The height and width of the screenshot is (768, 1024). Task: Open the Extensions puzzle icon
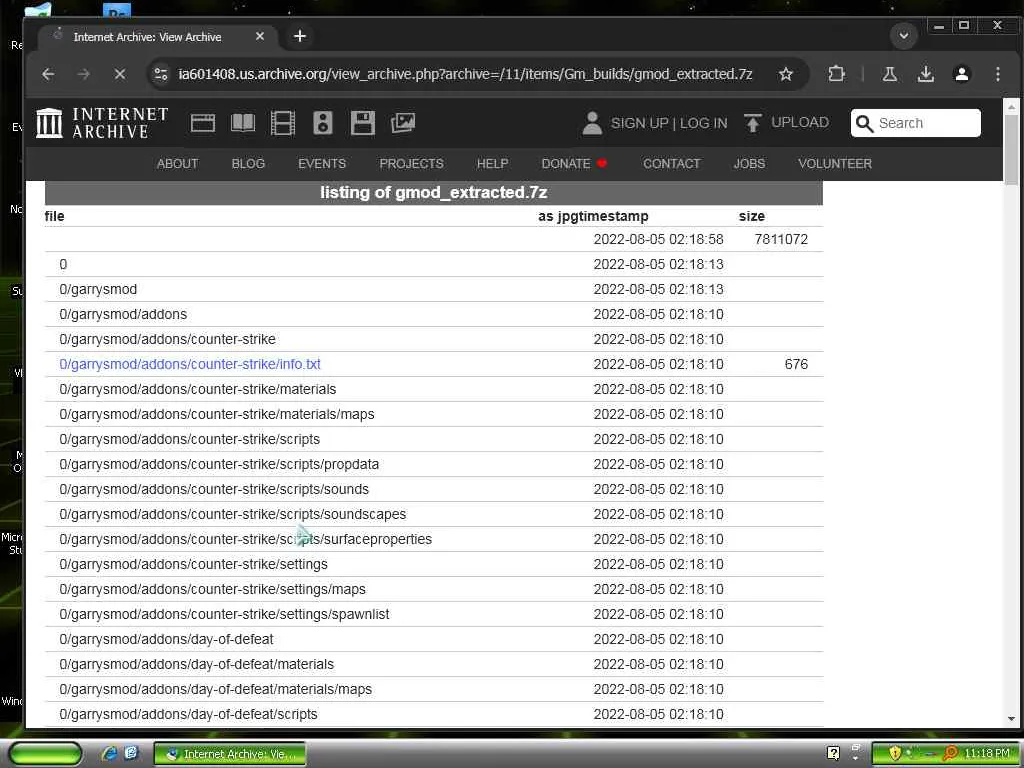[836, 74]
